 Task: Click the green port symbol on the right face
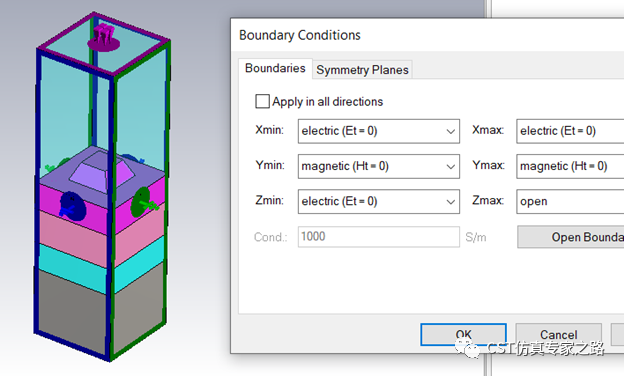pos(143,202)
